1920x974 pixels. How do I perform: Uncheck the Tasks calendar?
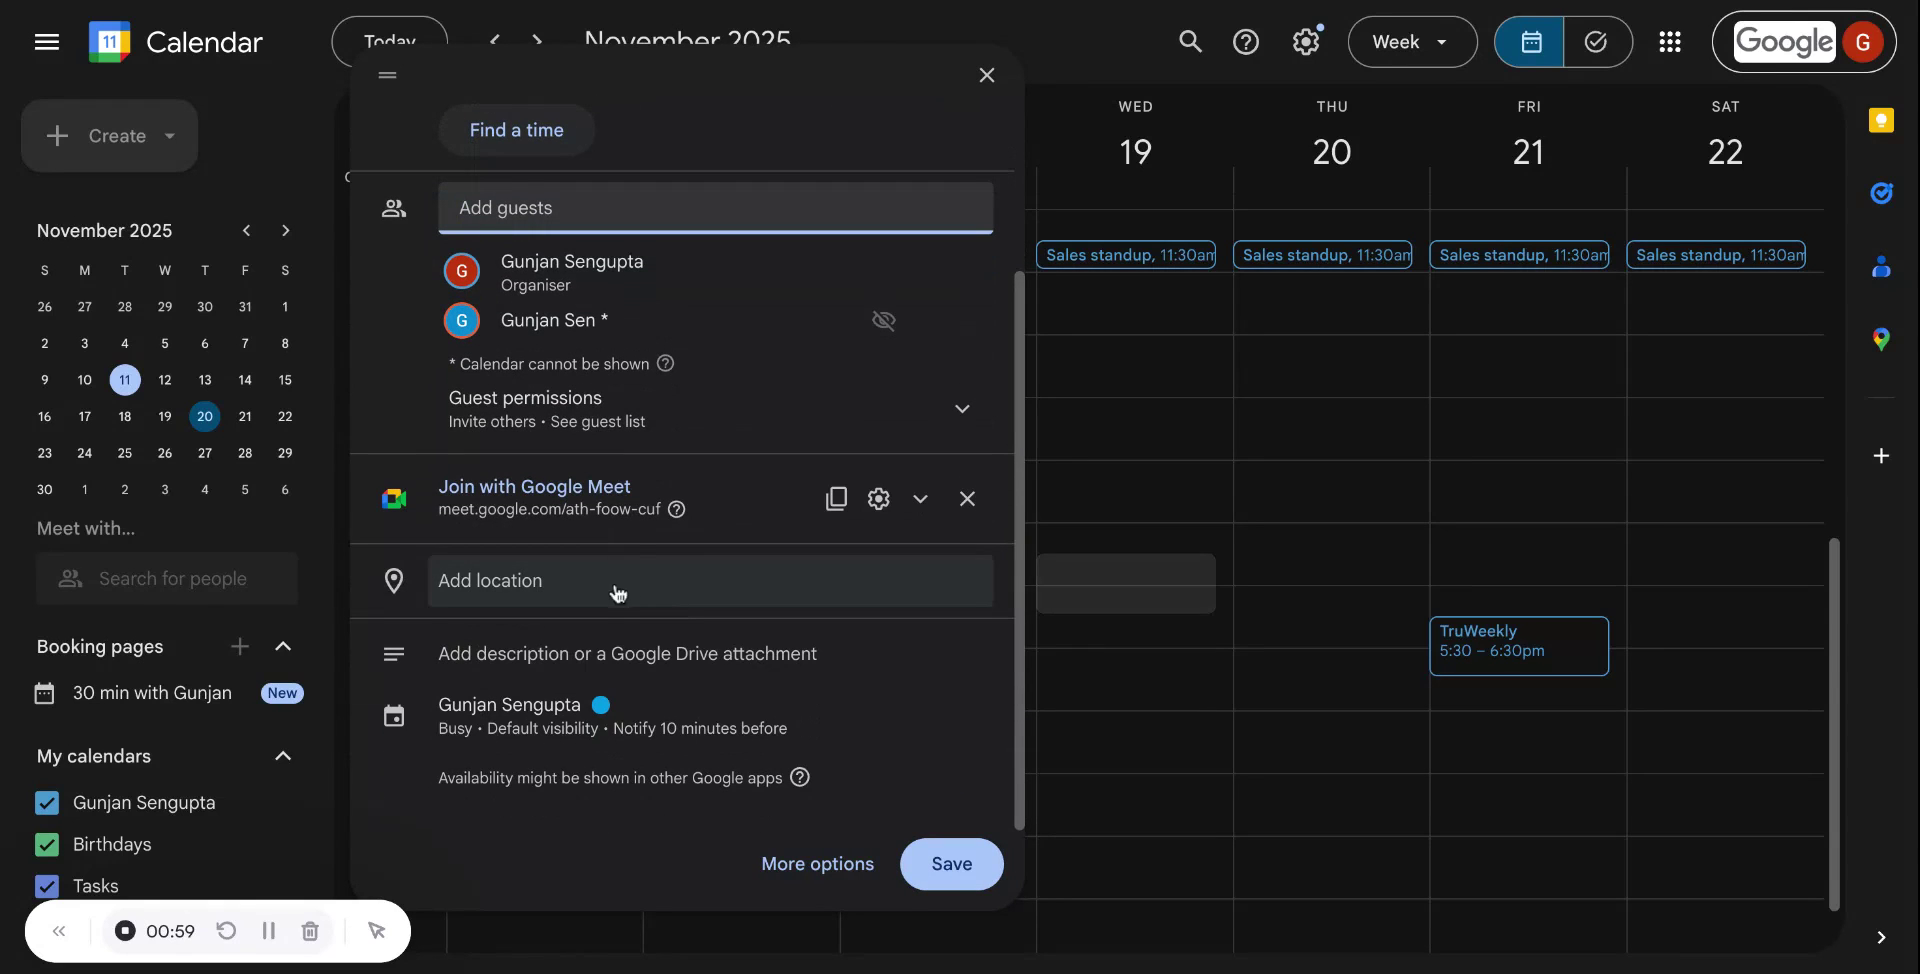coord(47,885)
